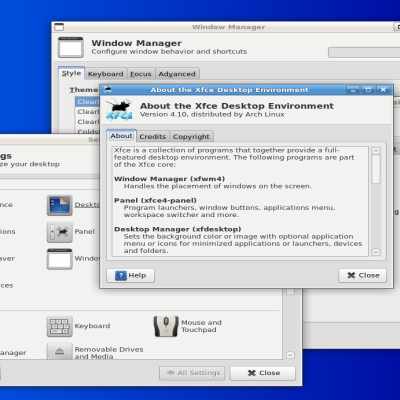This screenshot has height=400, width=400.
Task: Click the Removable Drives and Media label
Action: (109, 353)
